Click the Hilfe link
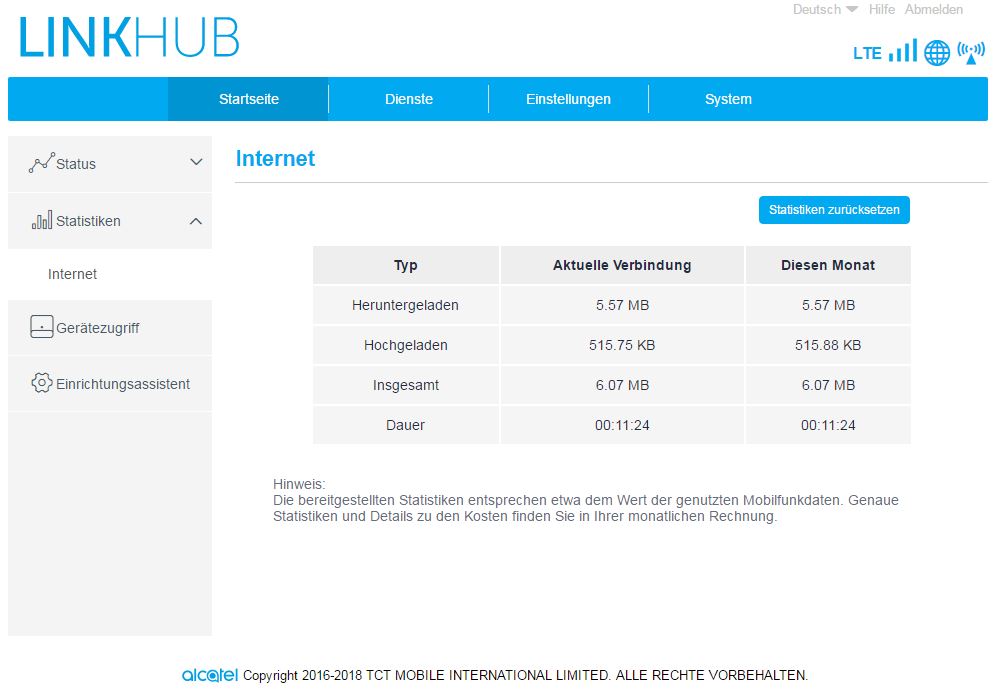Viewport: 994px width, 699px height. click(x=882, y=9)
